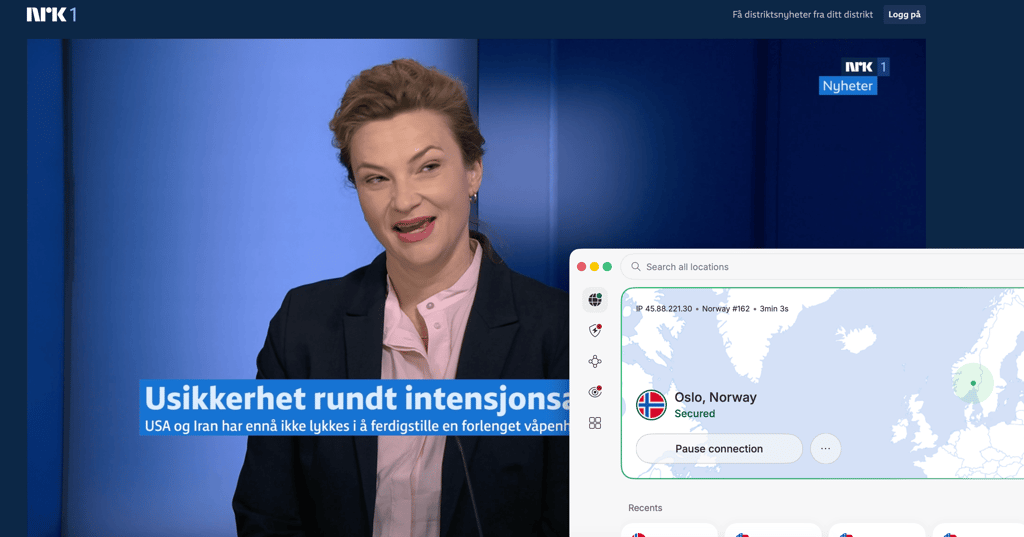
Task: Click the NRK1 logo in page header
Action: pyautogui.click(x=52, y=14)
